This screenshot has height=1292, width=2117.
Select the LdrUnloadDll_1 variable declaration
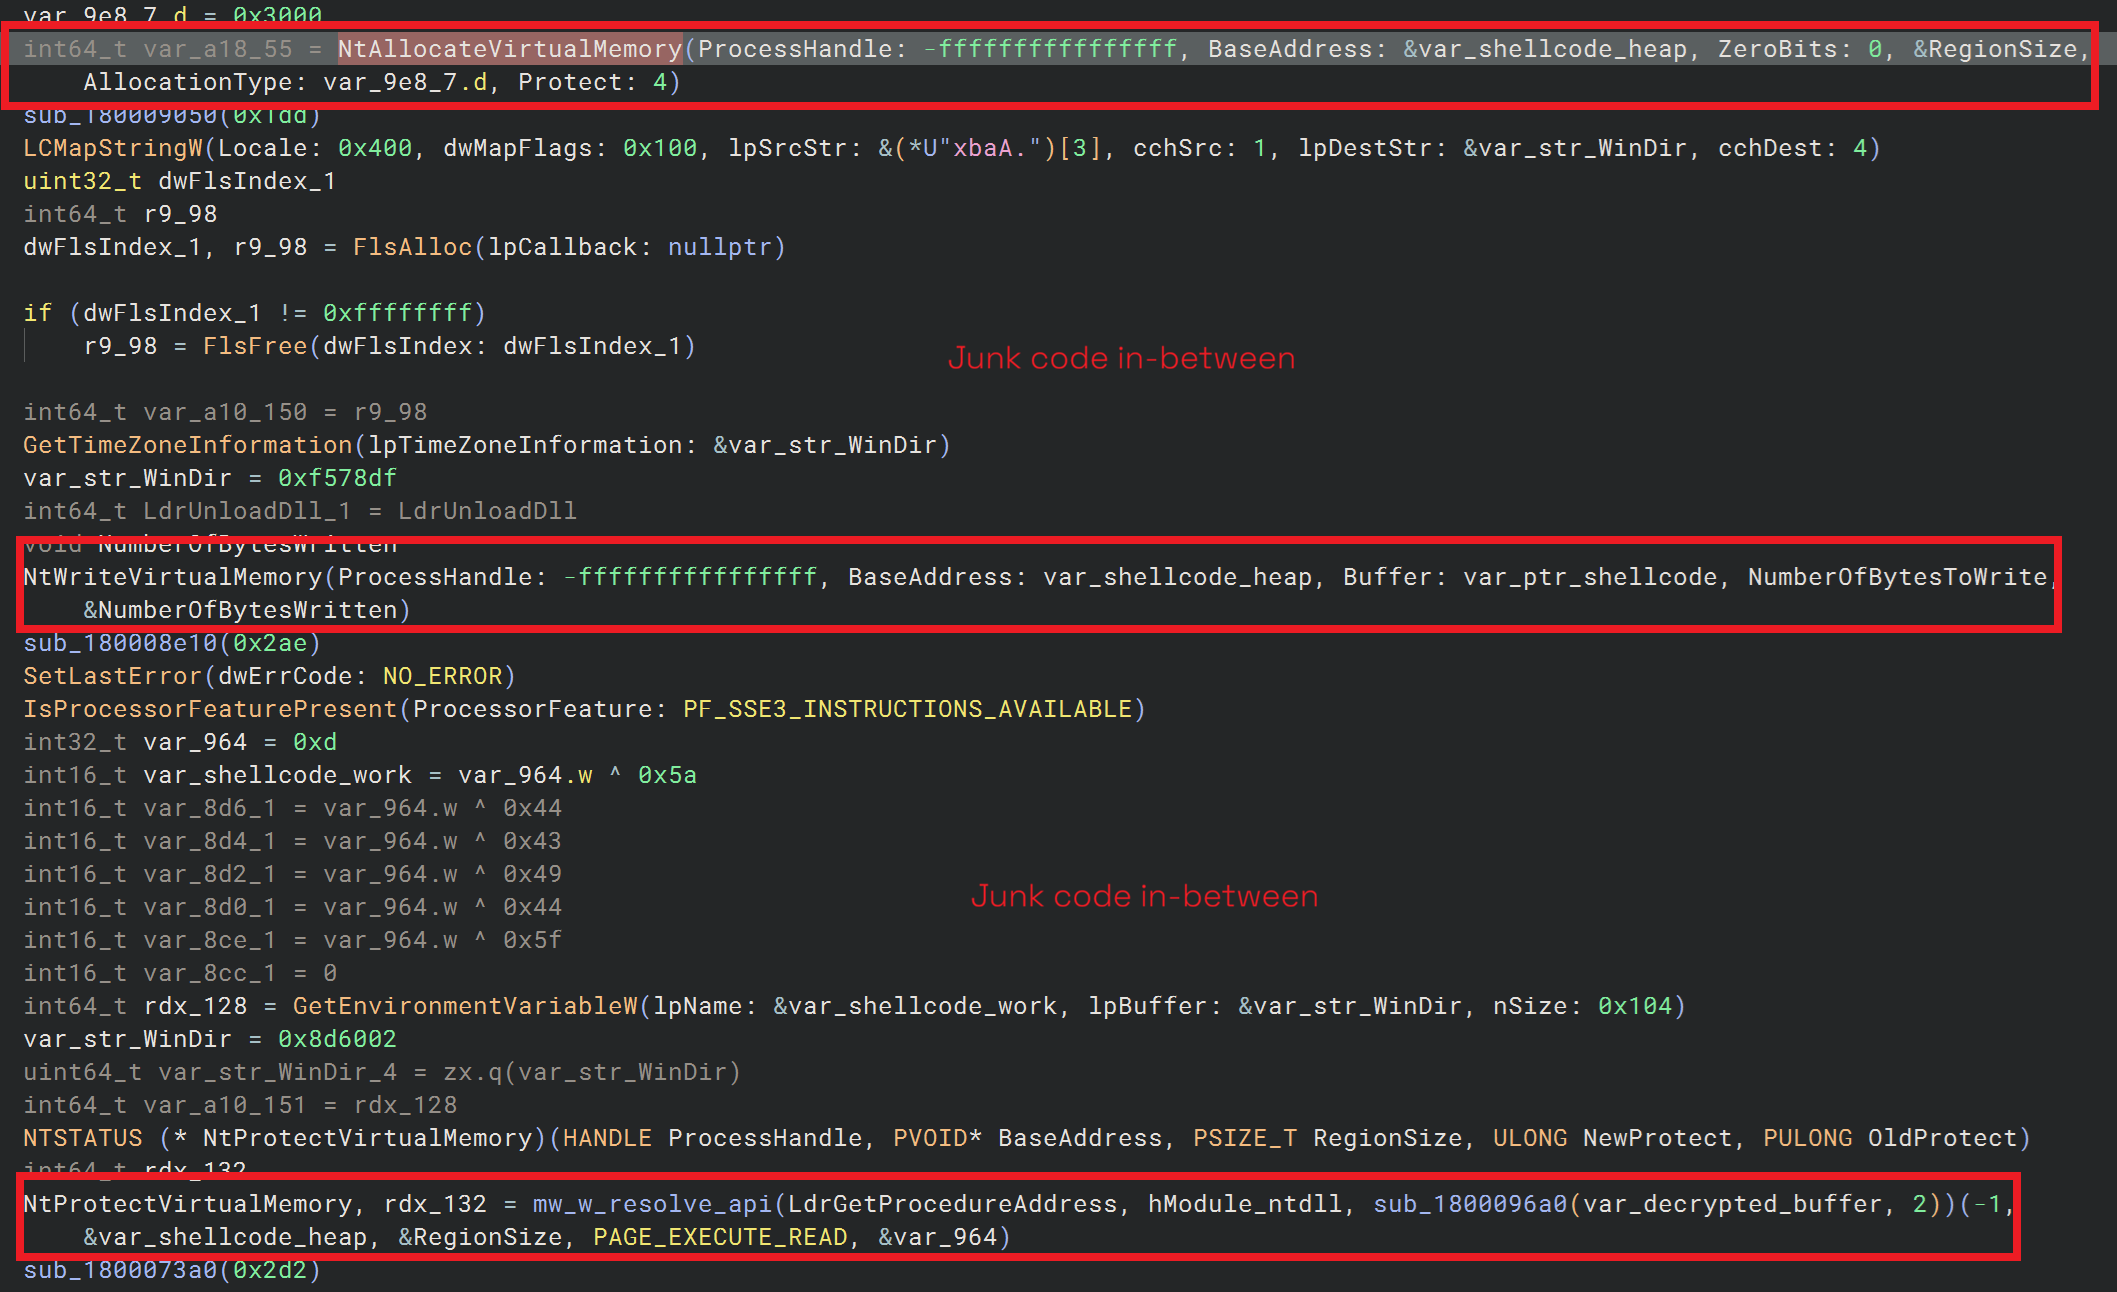300,511
